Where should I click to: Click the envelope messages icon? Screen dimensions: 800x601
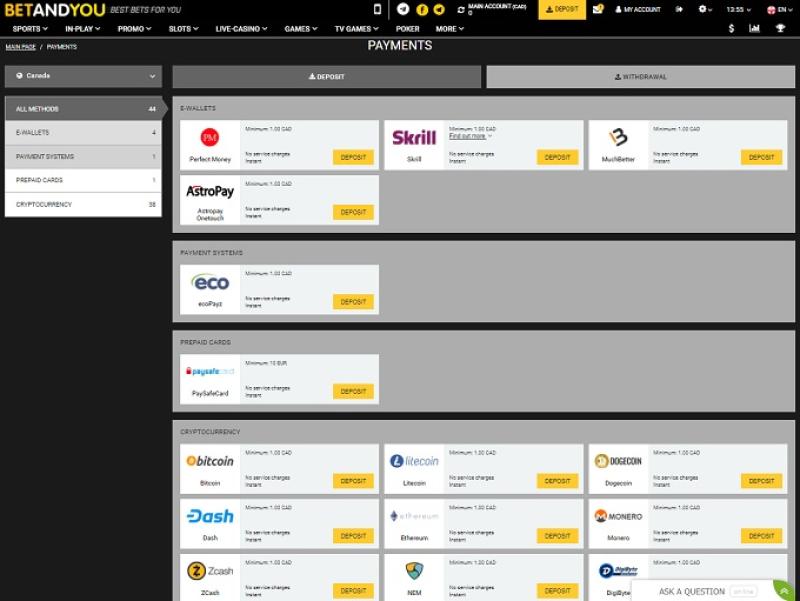pyautogui.click(x=598, y=9)
